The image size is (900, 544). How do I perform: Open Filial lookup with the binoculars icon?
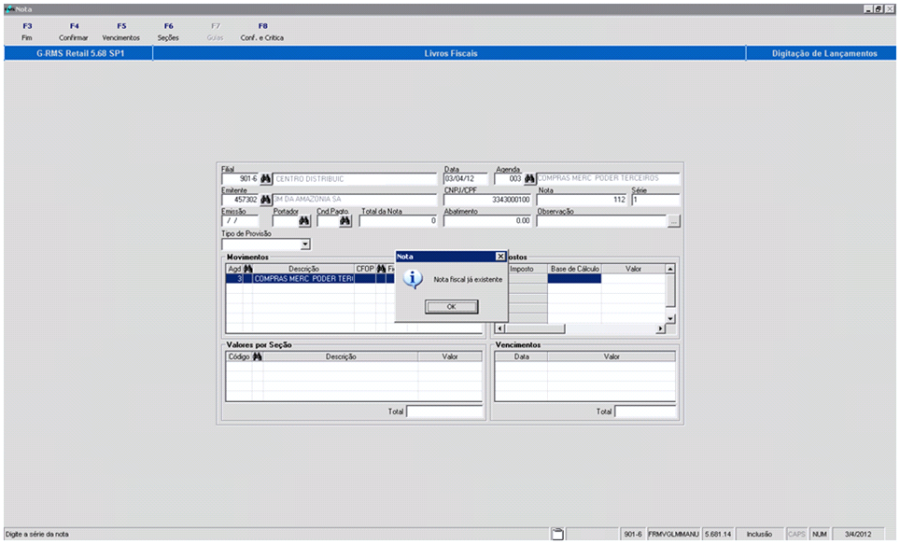(x=265, y=179)
